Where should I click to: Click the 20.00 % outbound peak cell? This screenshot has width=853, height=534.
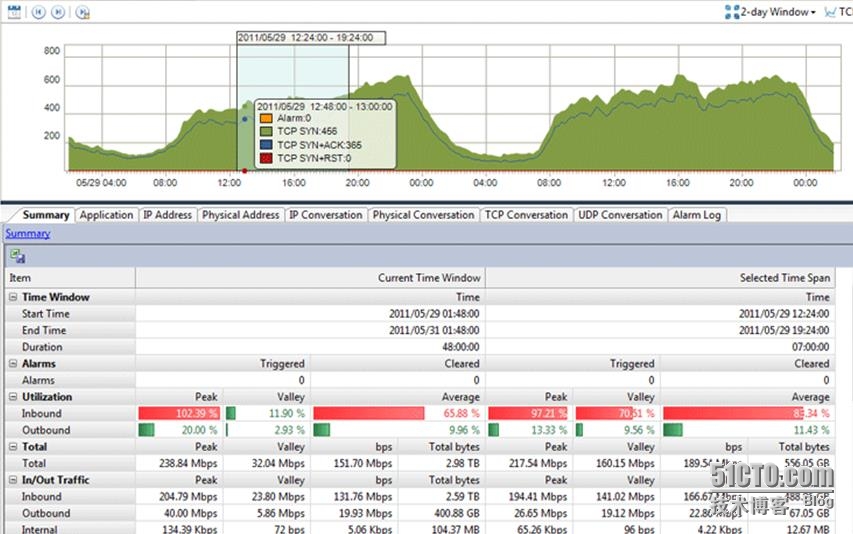click(179, 430)
